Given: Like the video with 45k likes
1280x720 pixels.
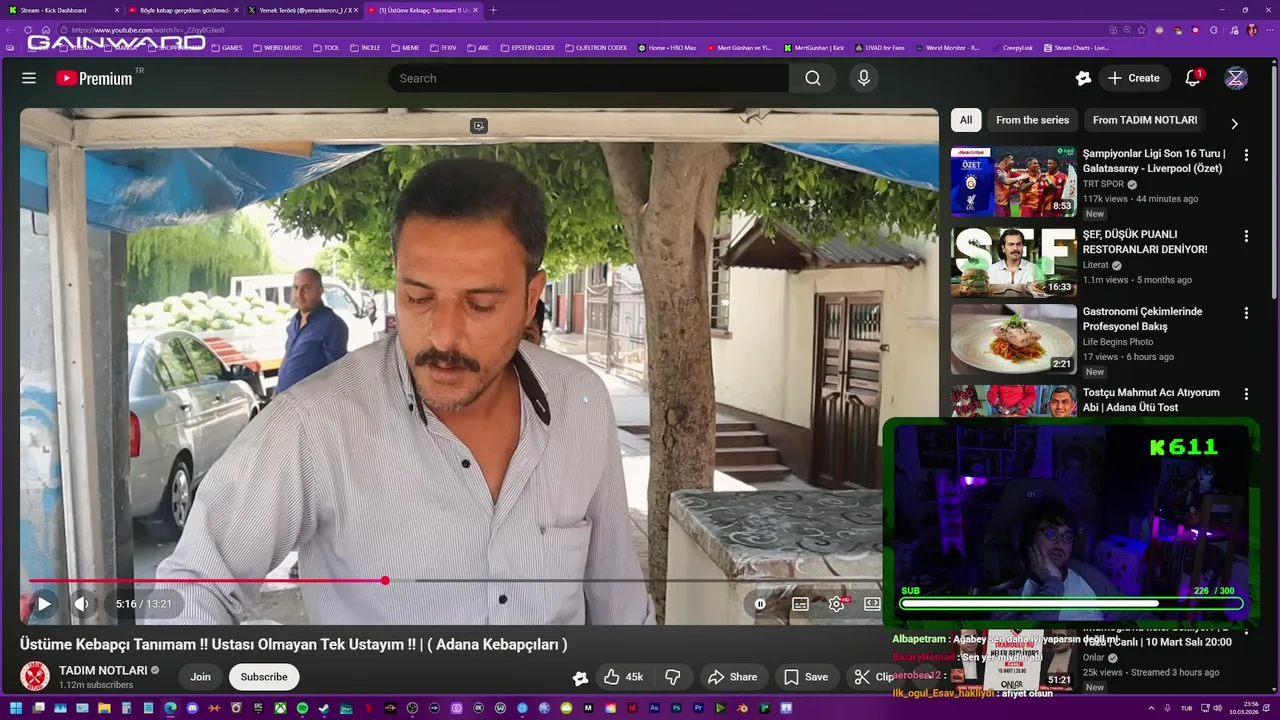Looking at the screenshot, I should click(624, 677).
